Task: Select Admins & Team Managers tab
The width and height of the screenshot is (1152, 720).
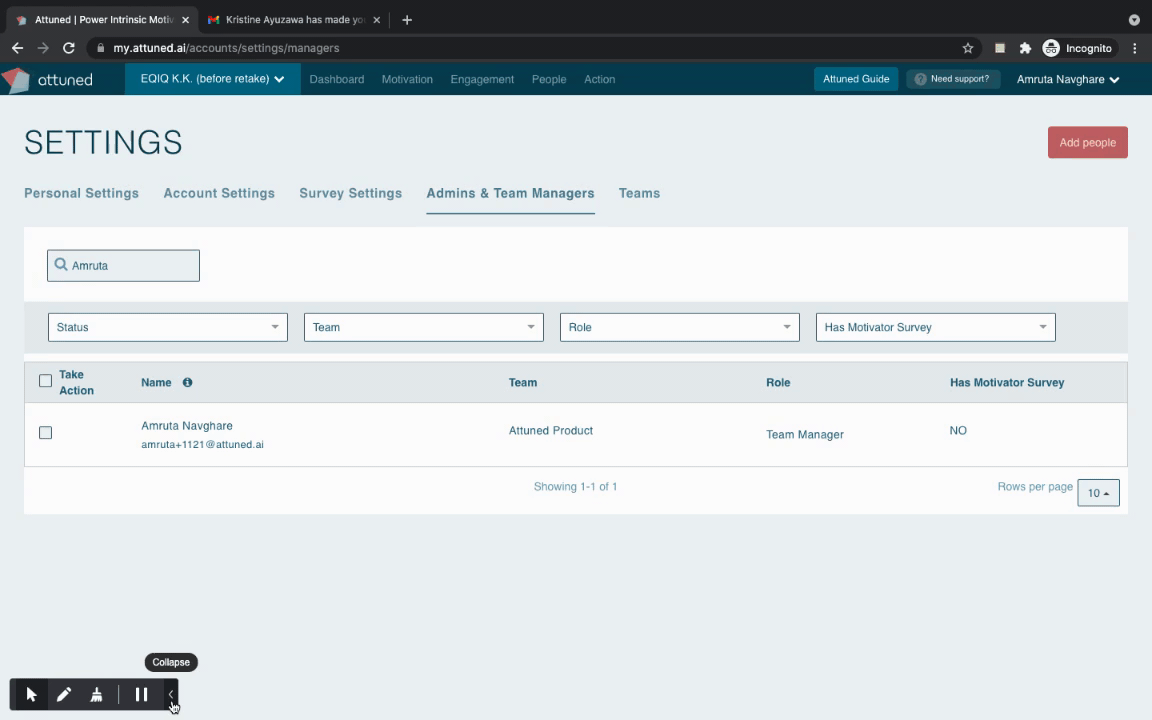Action: (x=511, y=193)
